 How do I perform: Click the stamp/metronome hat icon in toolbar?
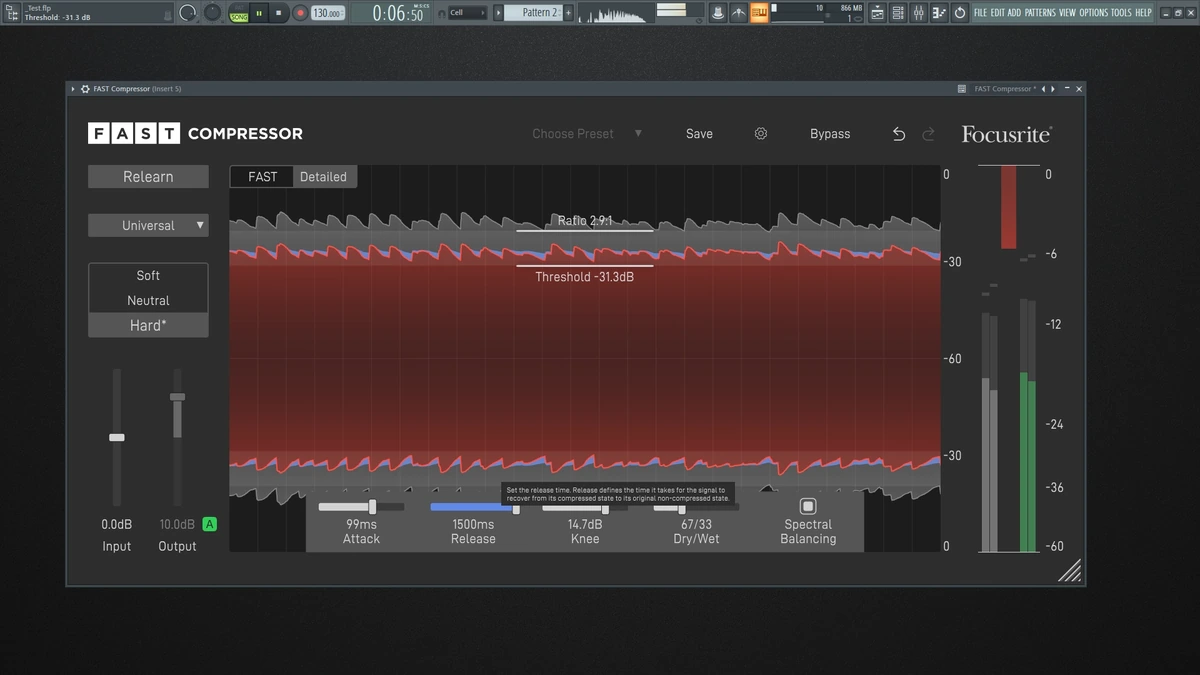(x=718, y=13)
